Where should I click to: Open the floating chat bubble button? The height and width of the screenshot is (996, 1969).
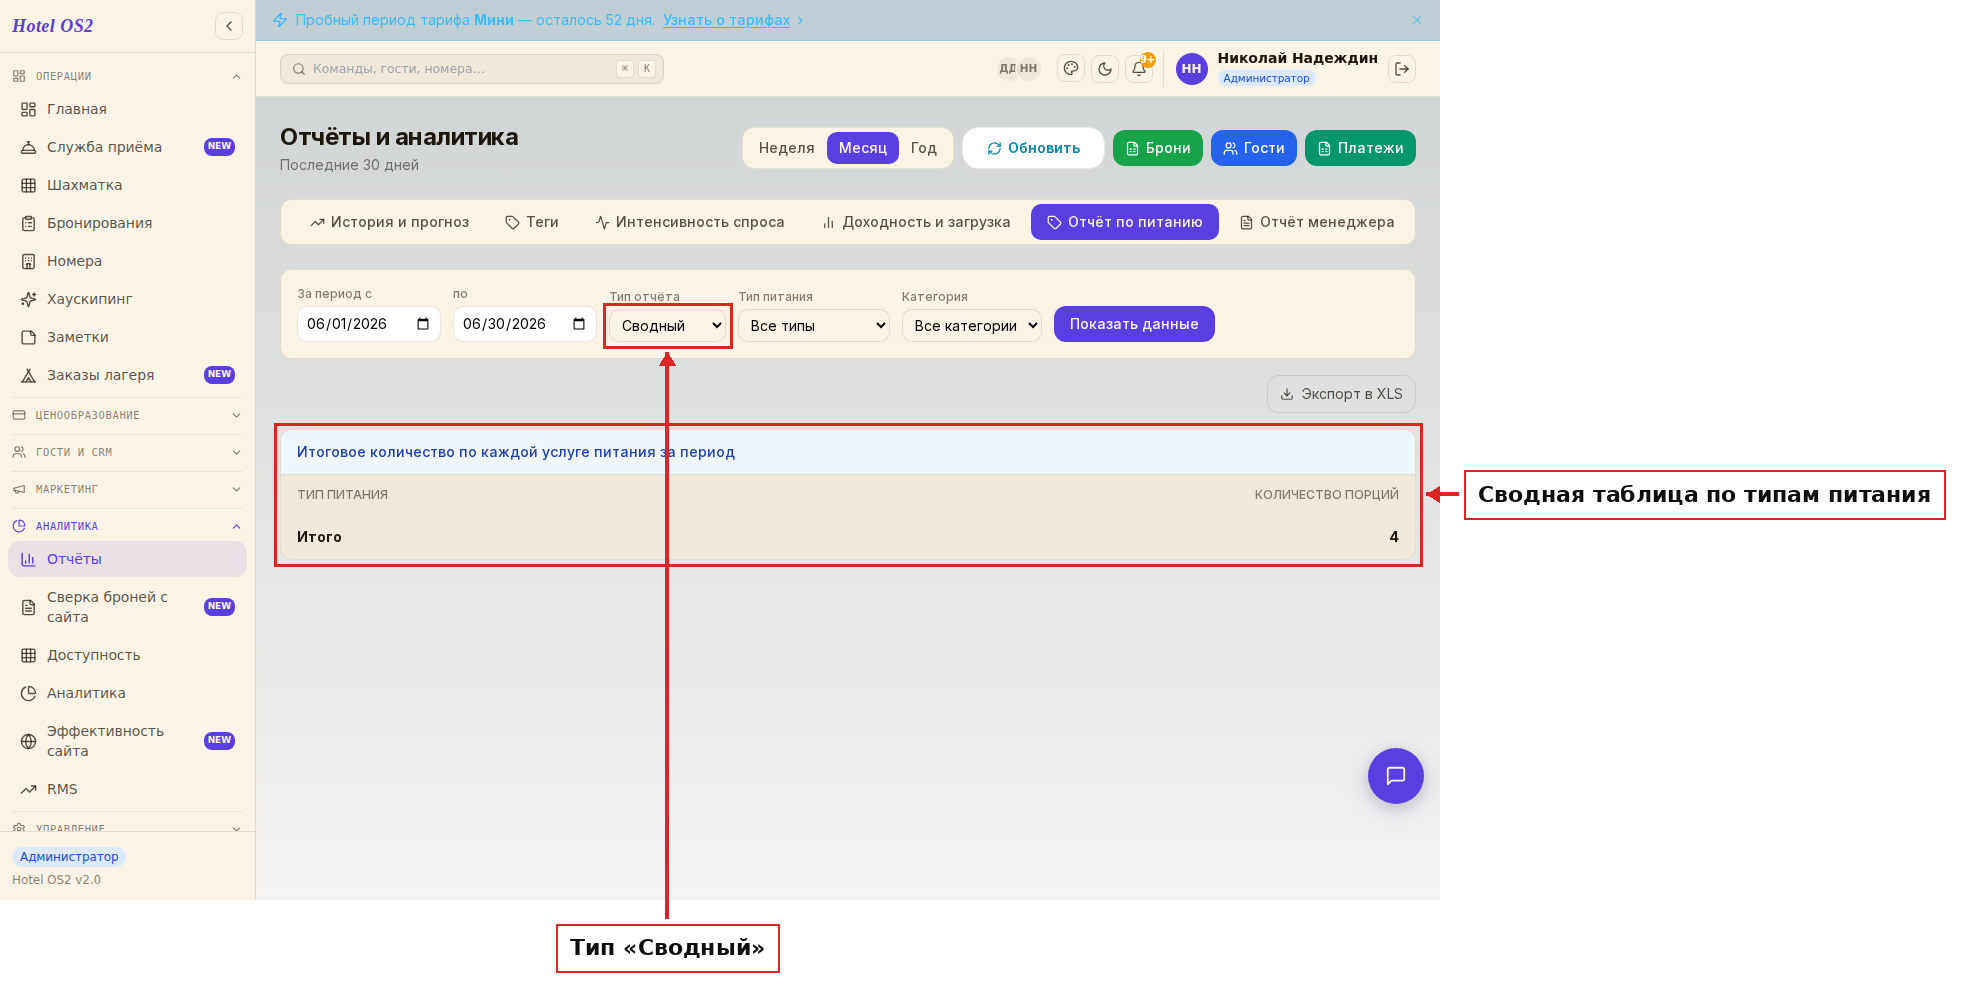click(1396, 776)
